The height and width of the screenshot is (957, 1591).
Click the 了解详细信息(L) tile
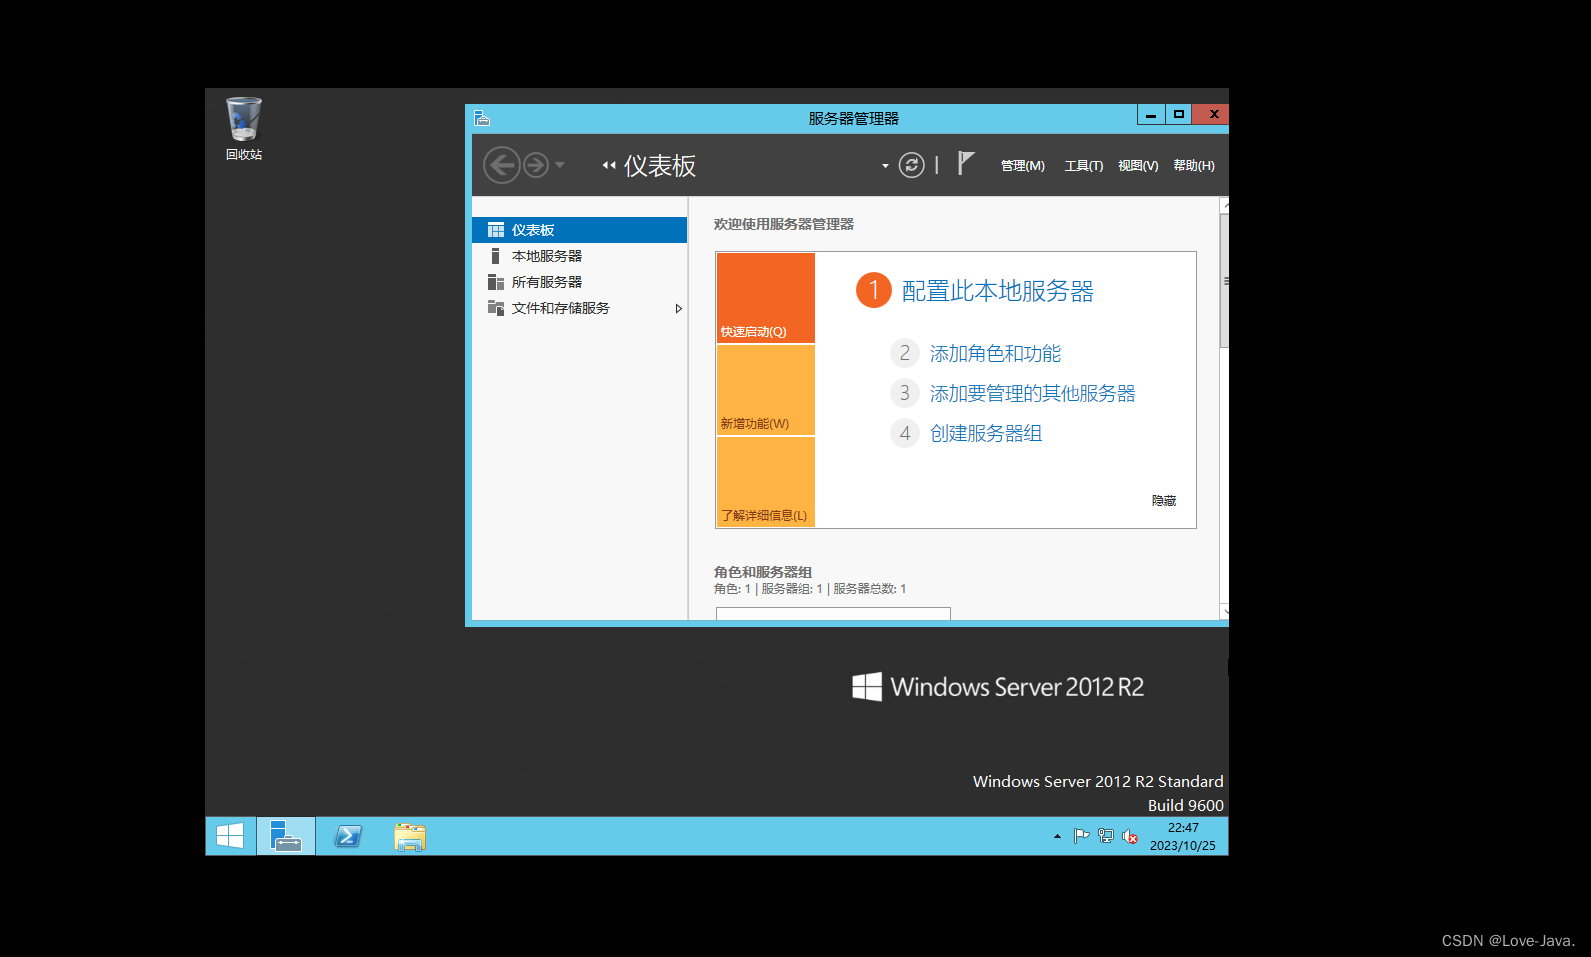766,482
